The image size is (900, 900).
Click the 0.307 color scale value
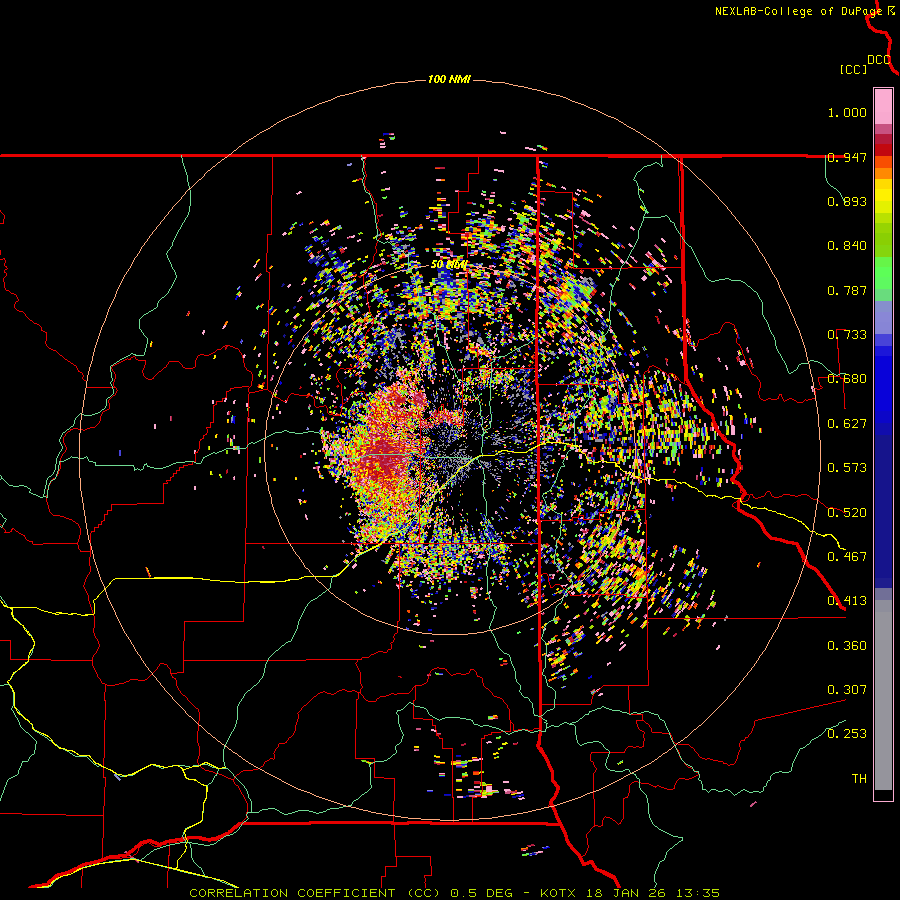(x=847, y=690)
